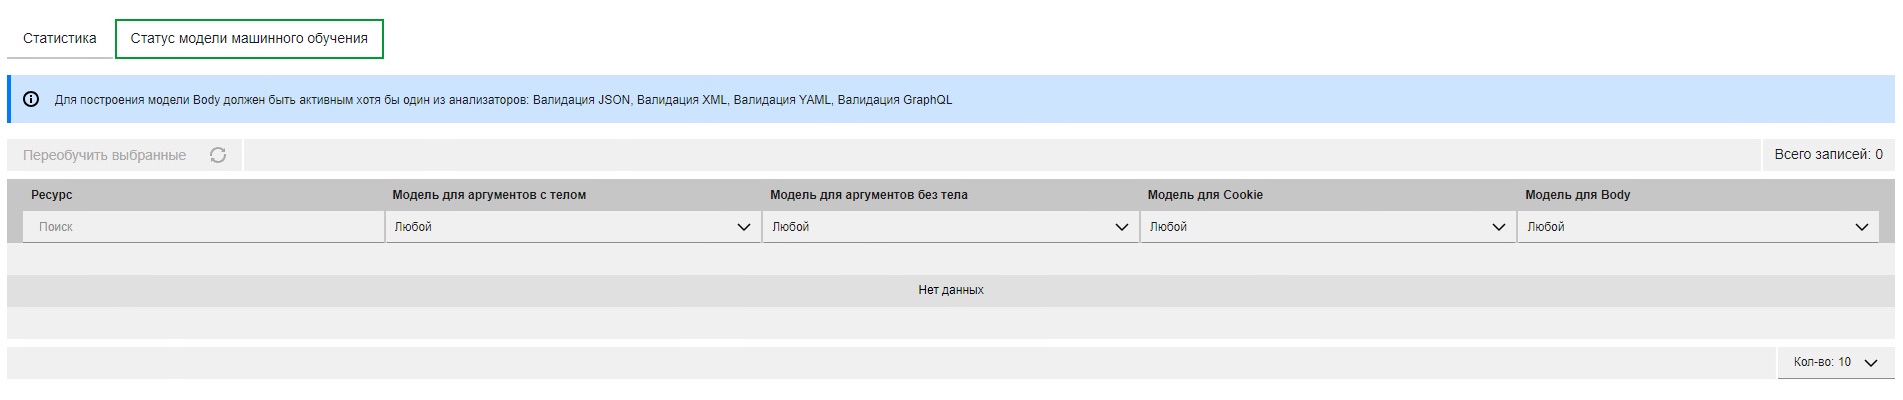
Task: Click the Ресурс column header
Action: pyautogui.click(x=52, y=195)
